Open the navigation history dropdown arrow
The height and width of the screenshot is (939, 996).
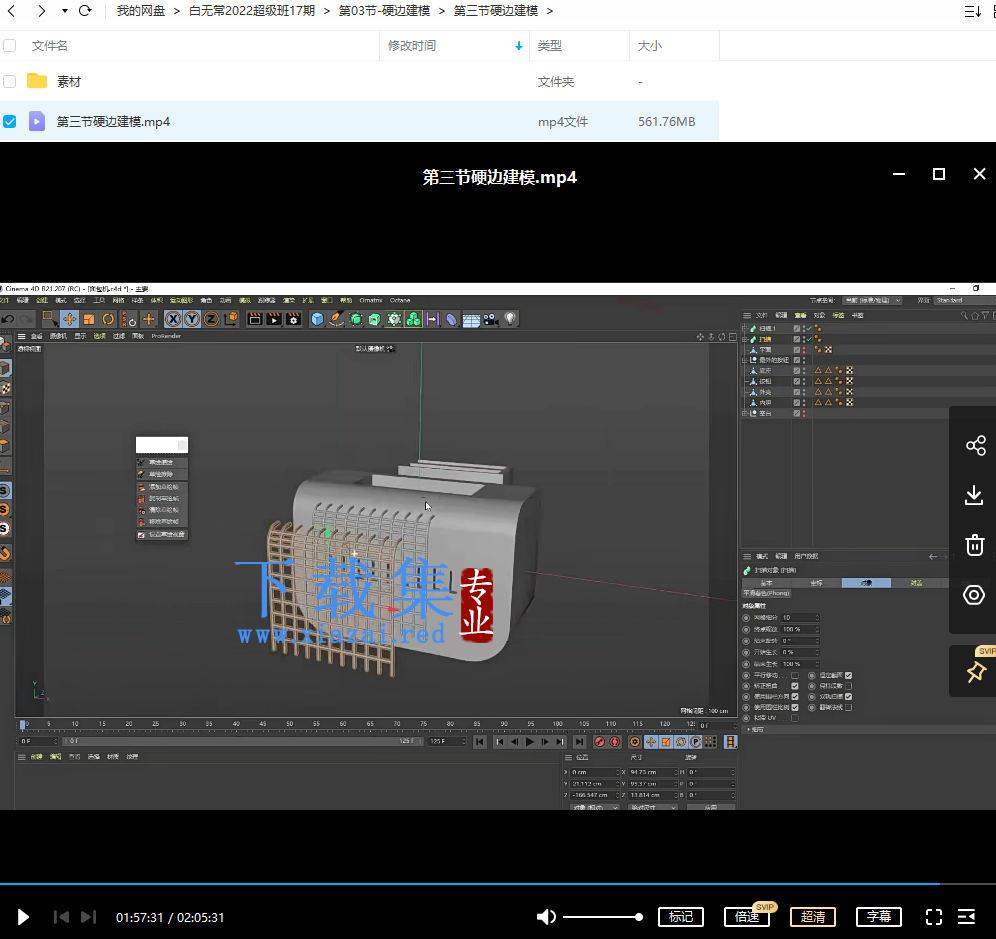click(65, 11)
